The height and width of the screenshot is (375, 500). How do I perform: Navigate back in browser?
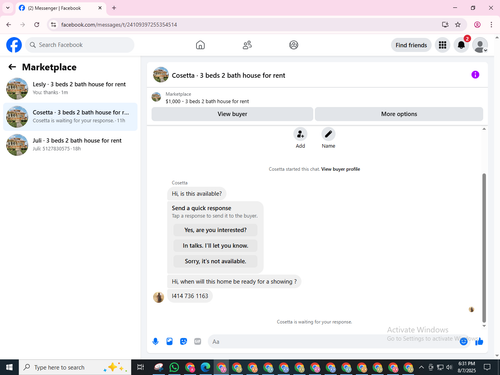(x=9, y=25)
